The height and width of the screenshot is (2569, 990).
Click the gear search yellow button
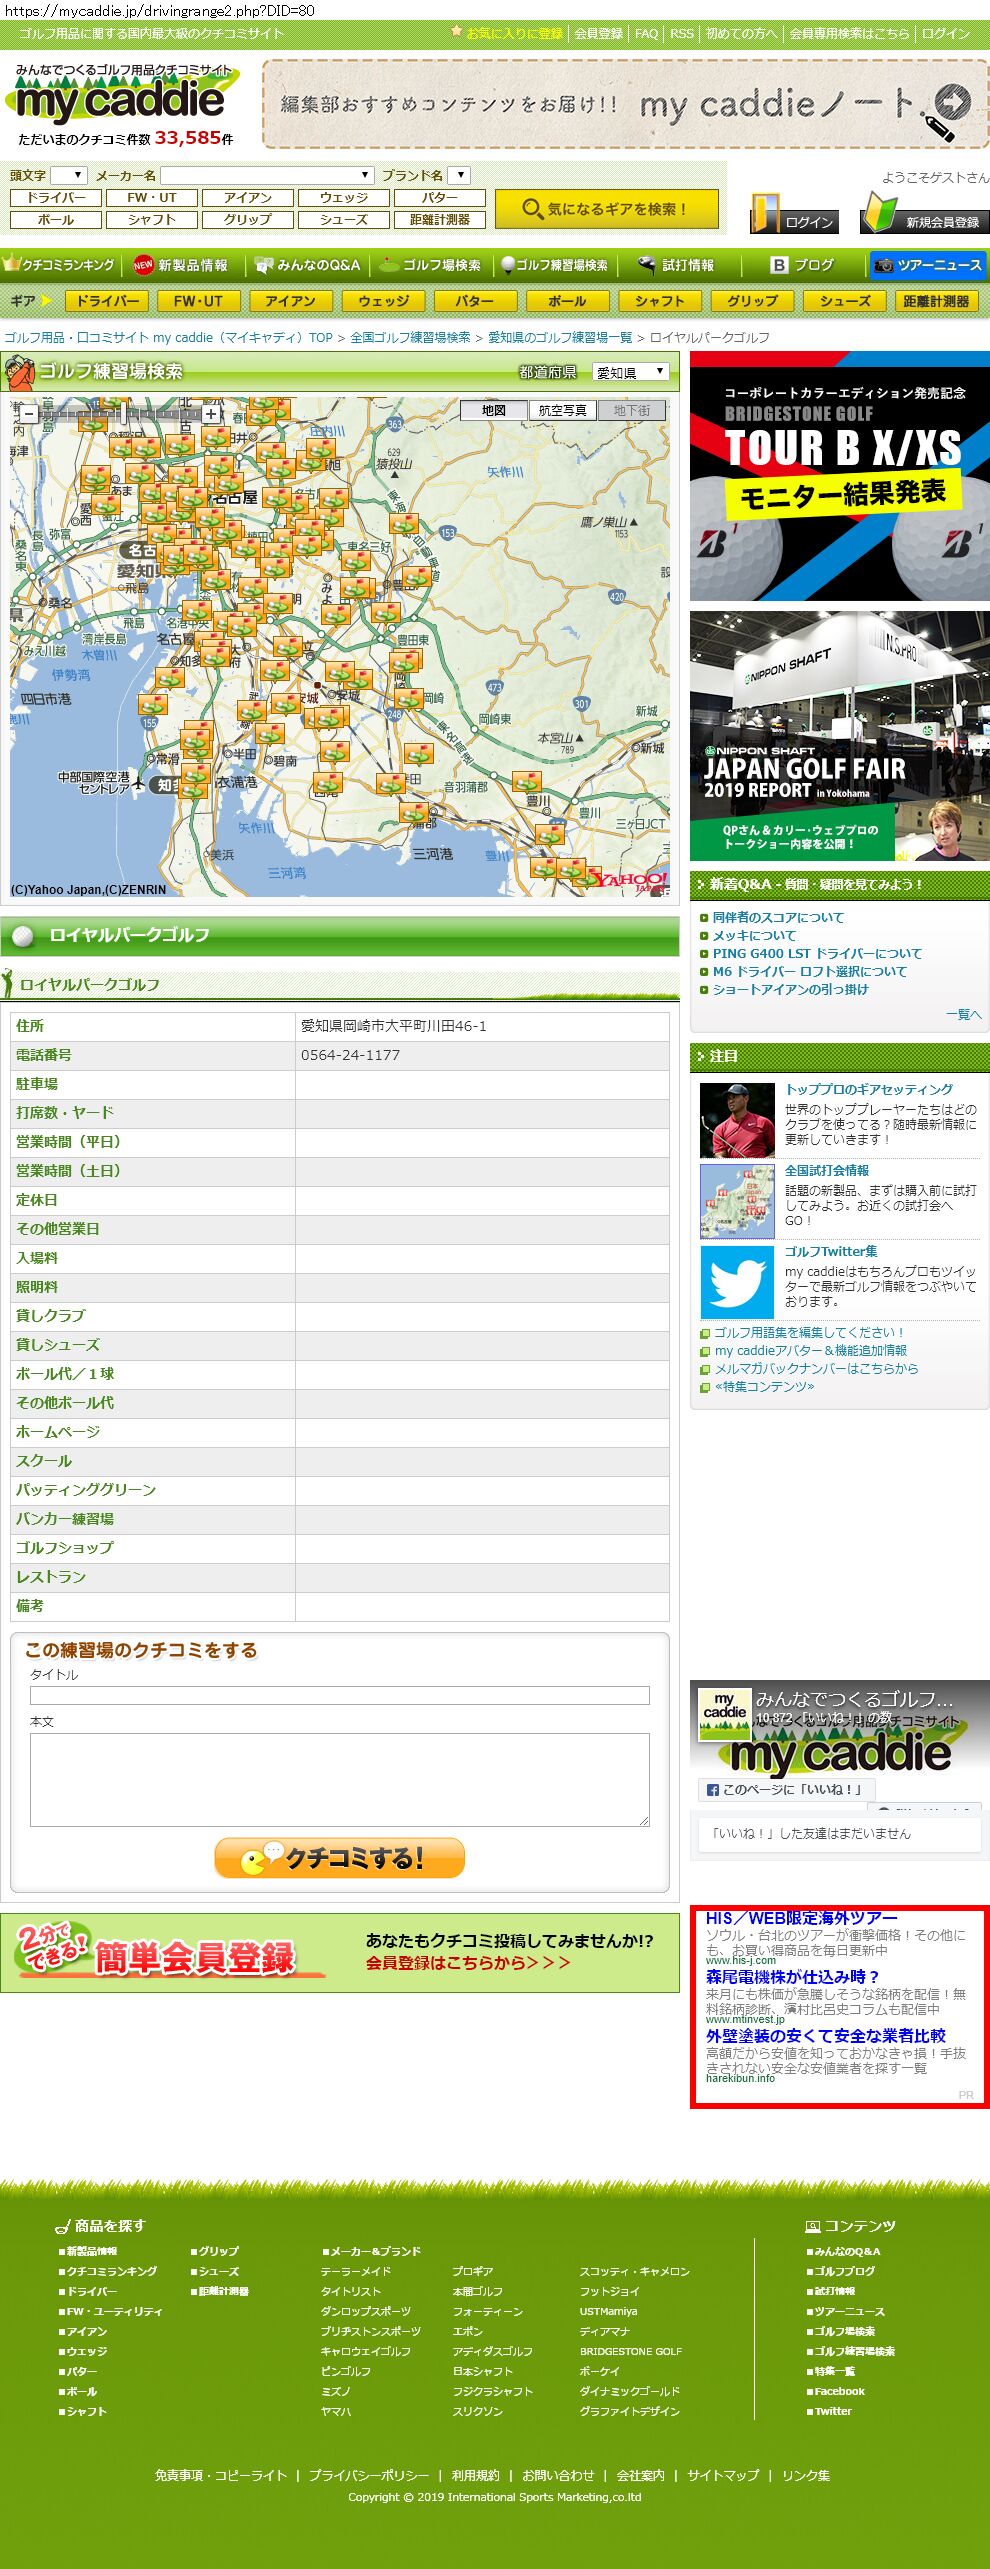[x=607, y=209]
